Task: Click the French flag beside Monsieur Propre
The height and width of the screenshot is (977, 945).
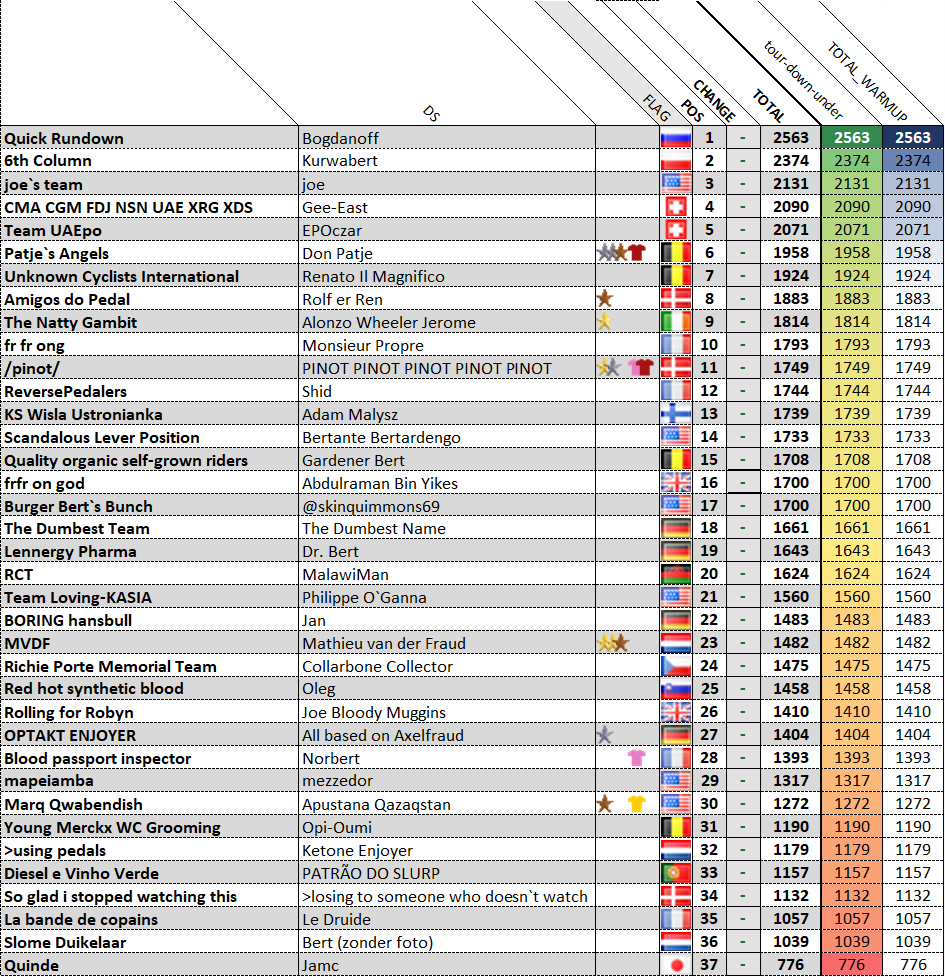Action: tap(676, 345)
